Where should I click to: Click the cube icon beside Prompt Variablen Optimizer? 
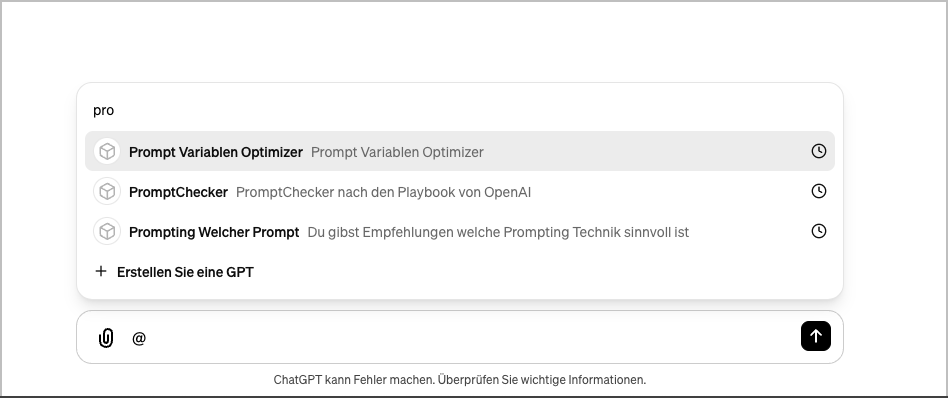[107, 151]
